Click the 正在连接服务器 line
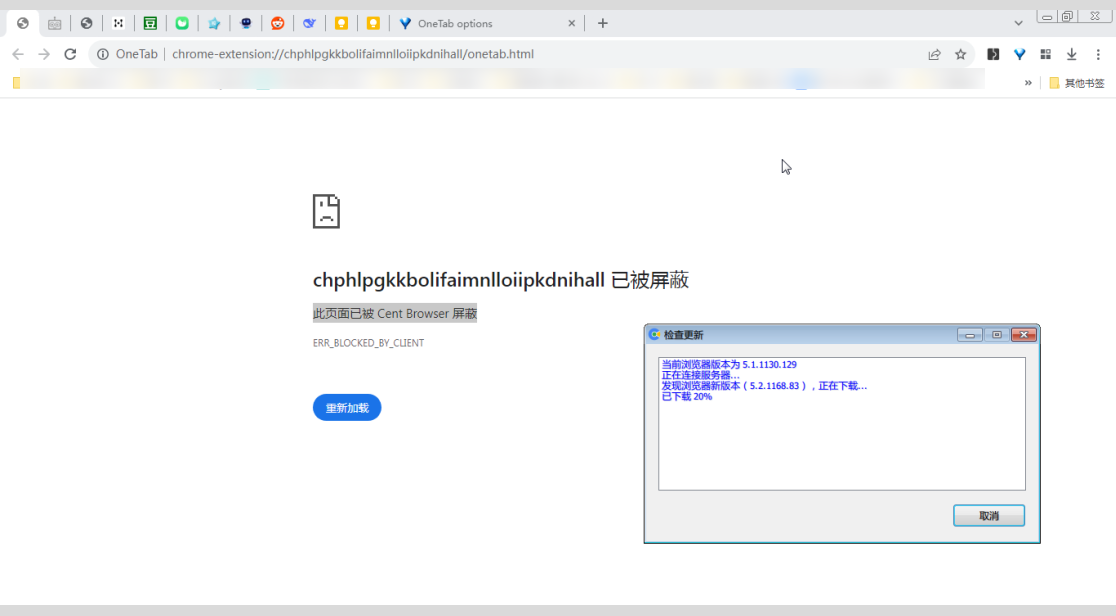 (x=700, y=375)
